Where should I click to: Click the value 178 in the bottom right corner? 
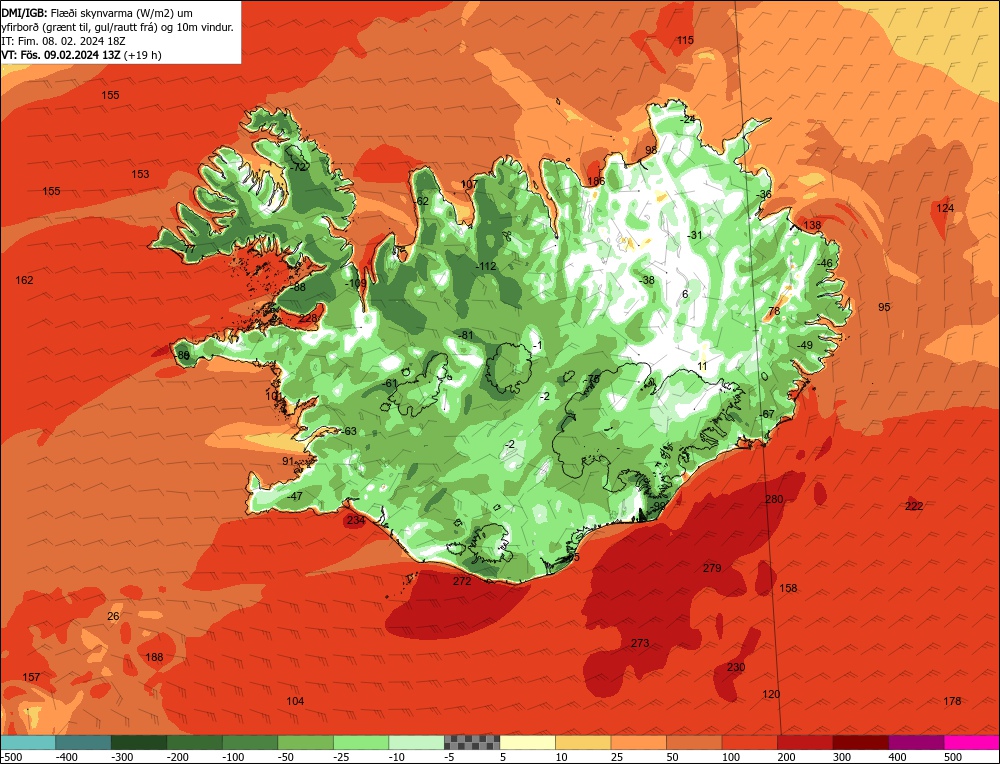click(x=952, y=701)
